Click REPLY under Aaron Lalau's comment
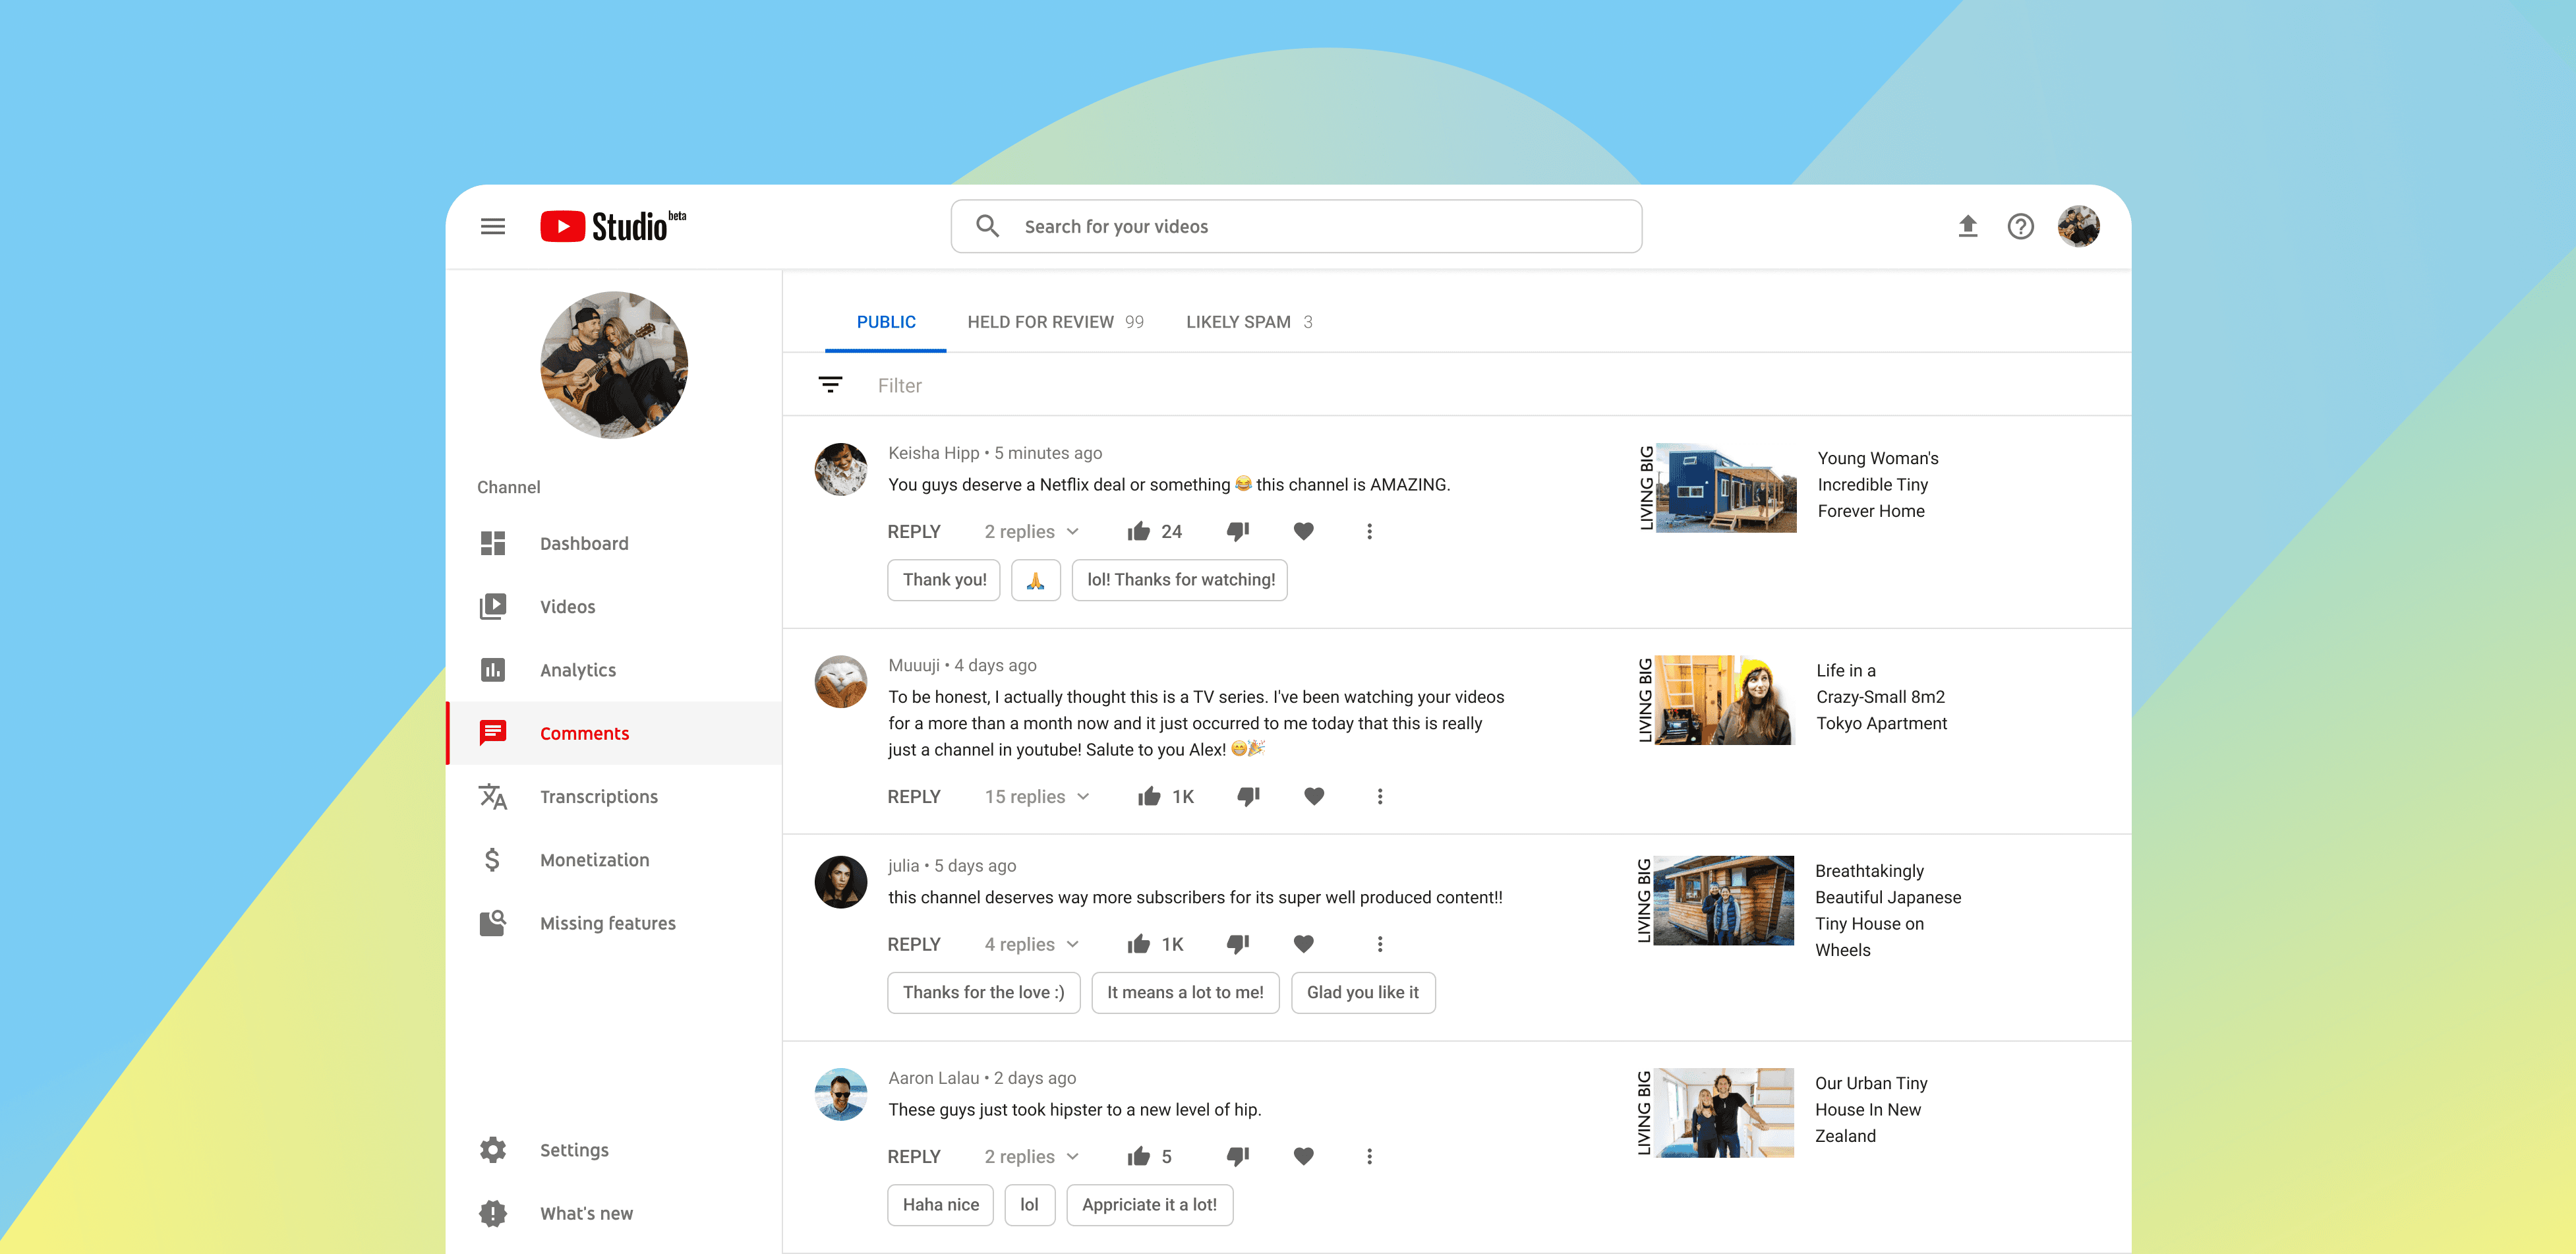The height and width of the screenshot is (1254, 2576). click(x=913, y=1156)
